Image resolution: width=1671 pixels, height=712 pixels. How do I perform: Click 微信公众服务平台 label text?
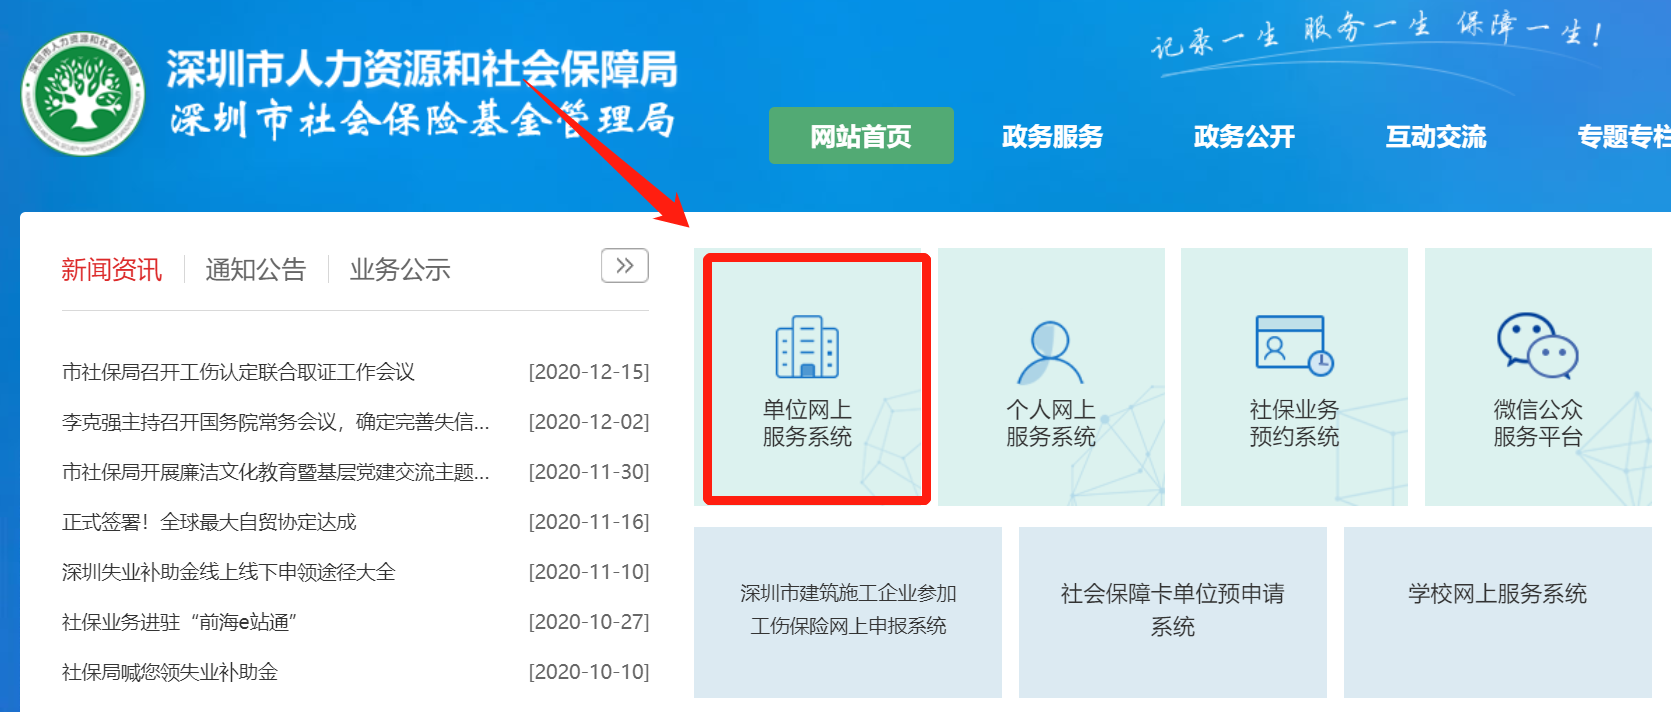(x=1538, y=423)
